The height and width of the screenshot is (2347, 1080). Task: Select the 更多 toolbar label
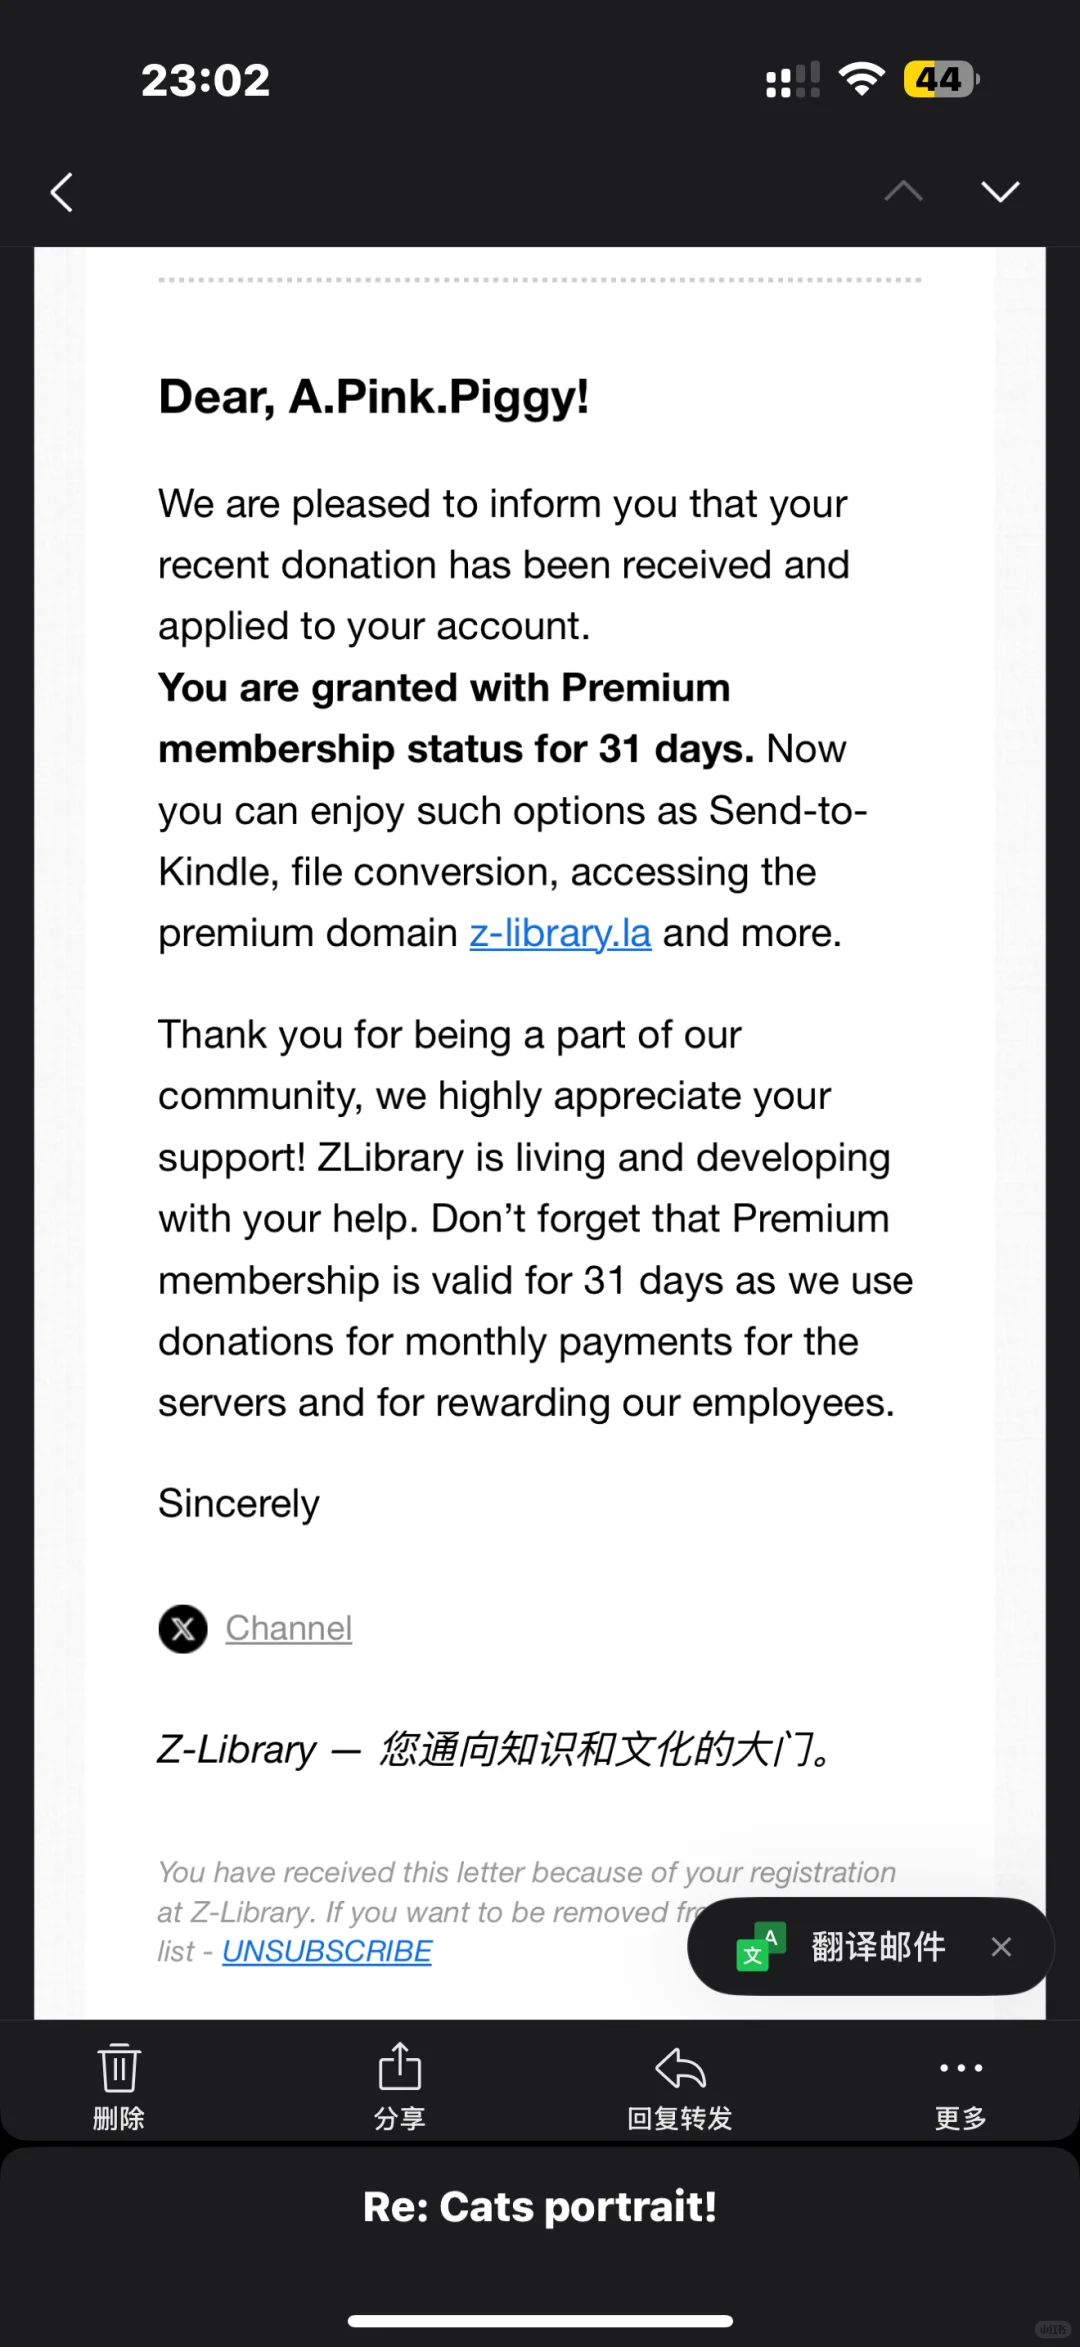(x=961, y=2118)
